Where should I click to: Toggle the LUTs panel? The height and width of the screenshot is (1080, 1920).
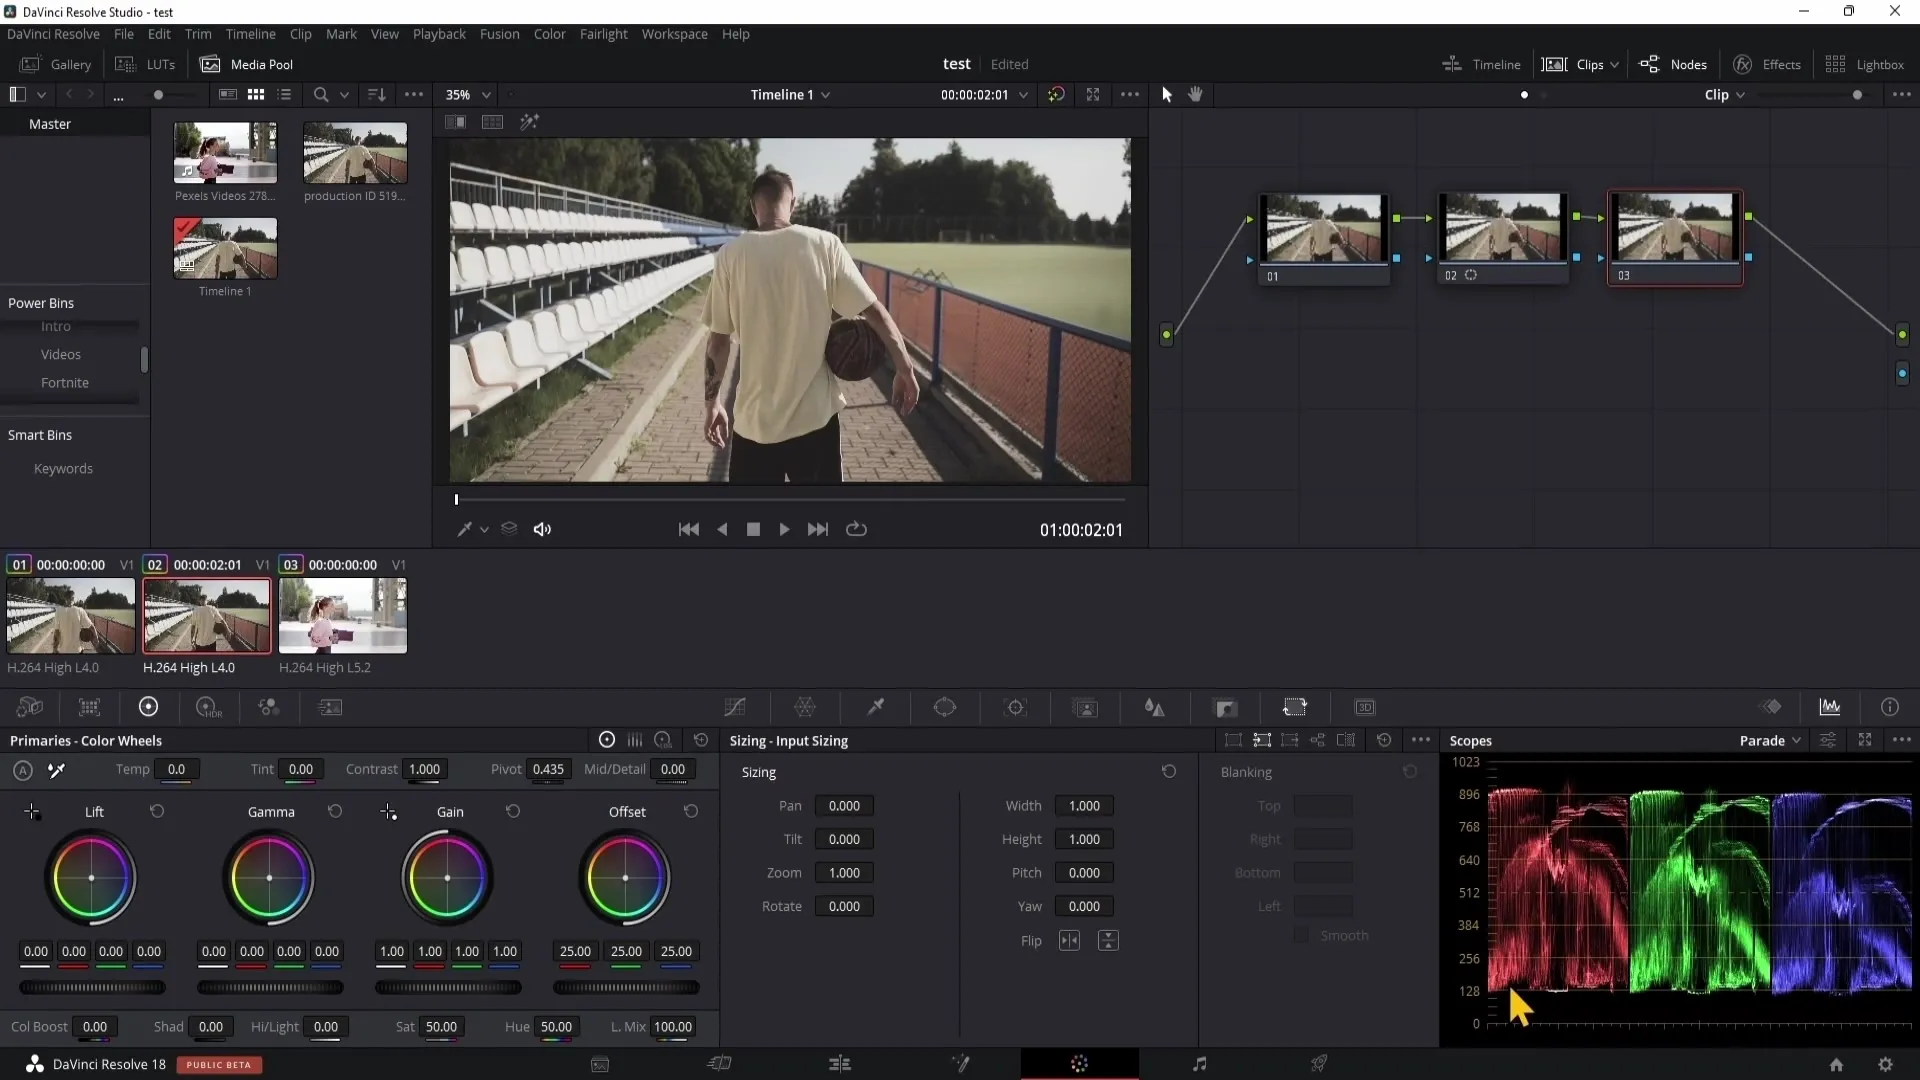tap(145, 64)
